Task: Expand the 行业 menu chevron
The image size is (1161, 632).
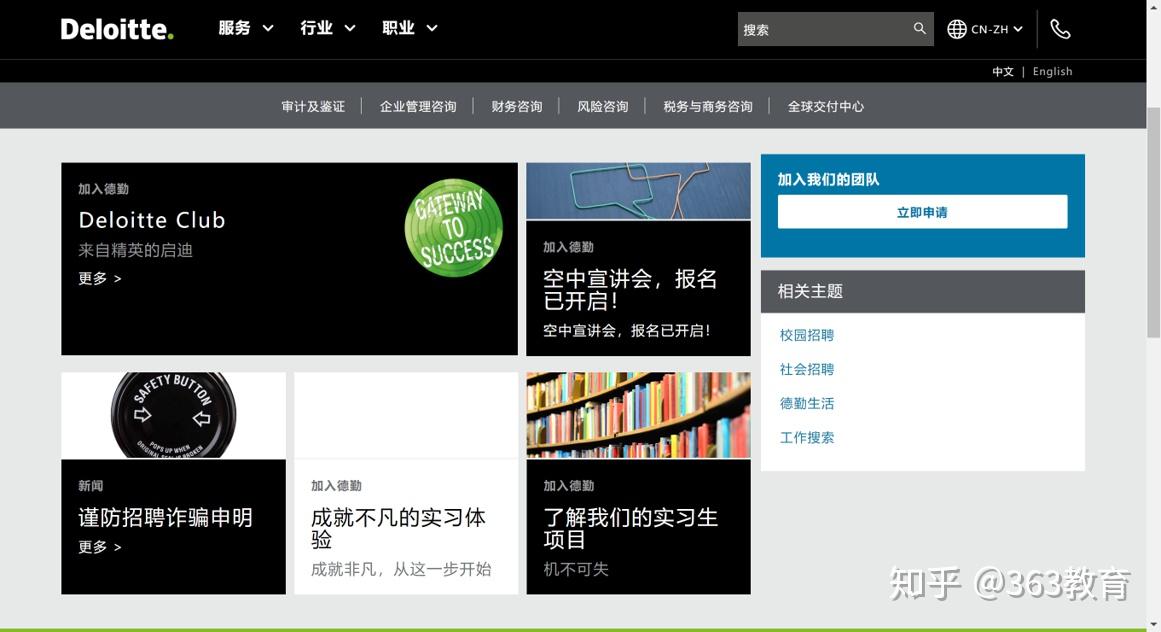Action: pos(350,28)
